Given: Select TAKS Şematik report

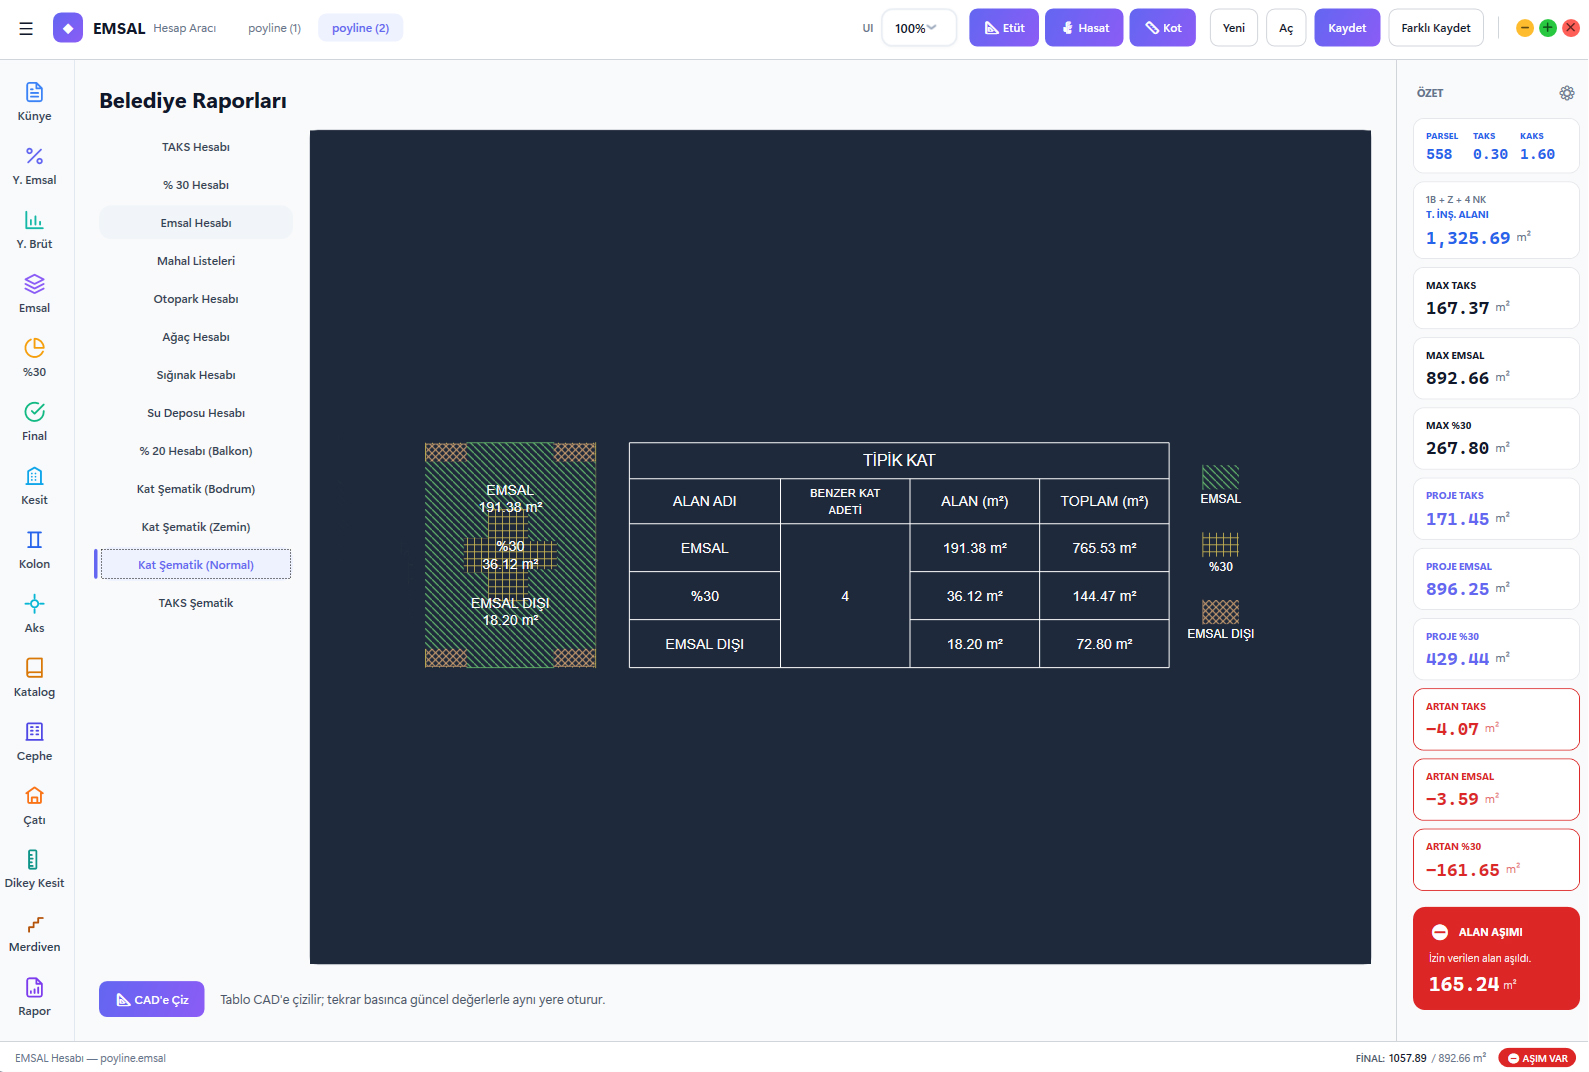Looking at the screenshot, I should pyautogui.click(x=196, y=603).
